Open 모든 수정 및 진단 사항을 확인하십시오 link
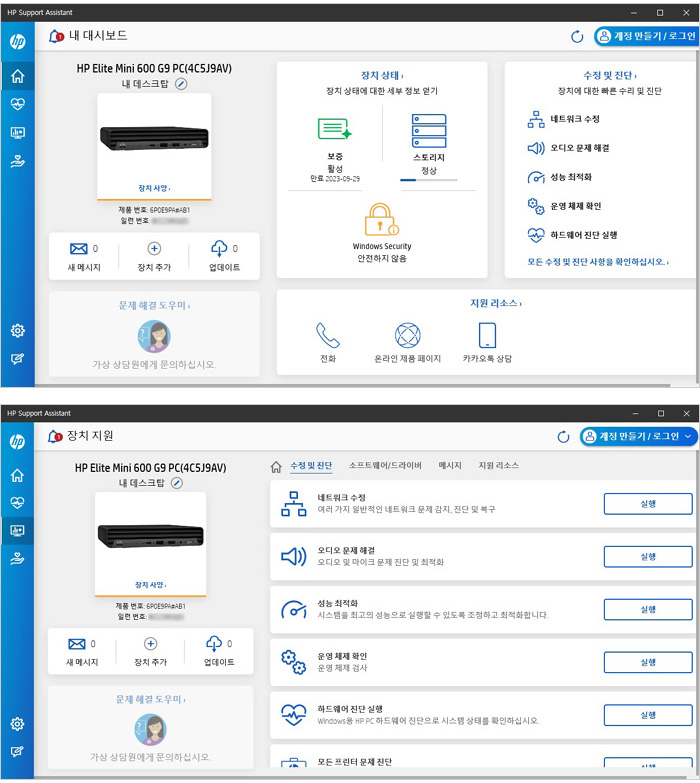 click(x=597, y=262)
